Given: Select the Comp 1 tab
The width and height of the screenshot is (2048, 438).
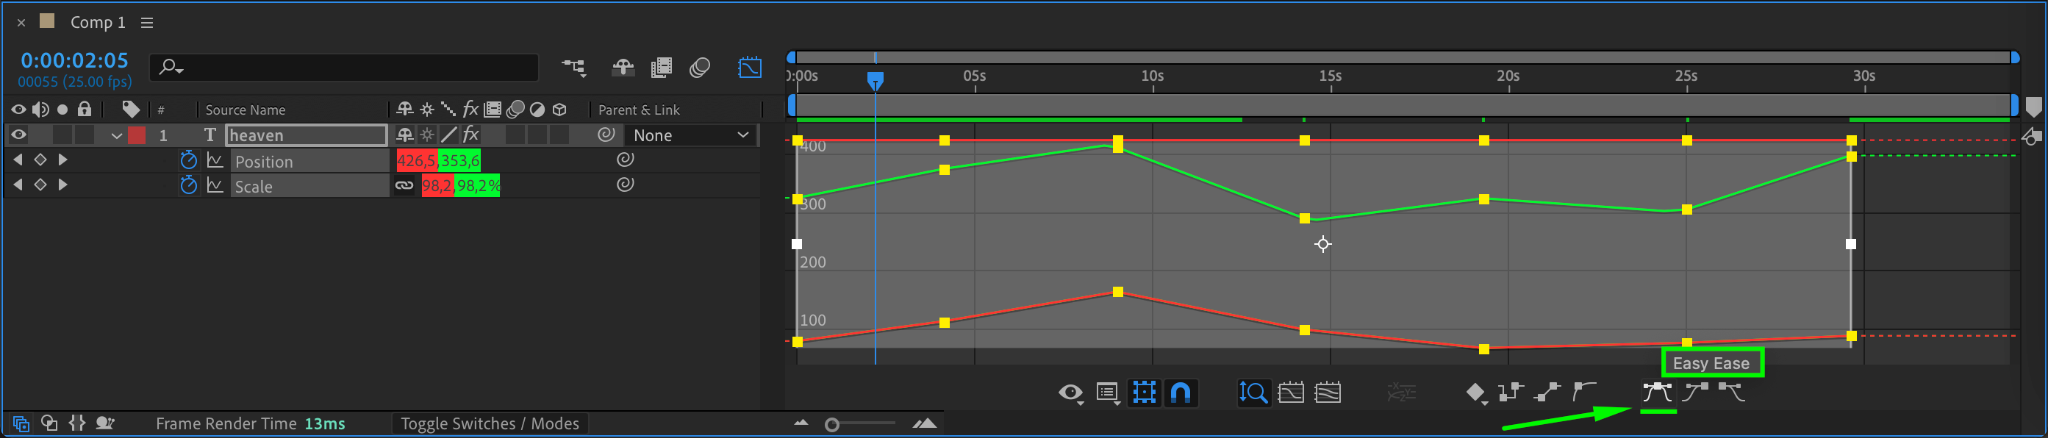Looking at the screenshot, I should (x=97, y=22).
